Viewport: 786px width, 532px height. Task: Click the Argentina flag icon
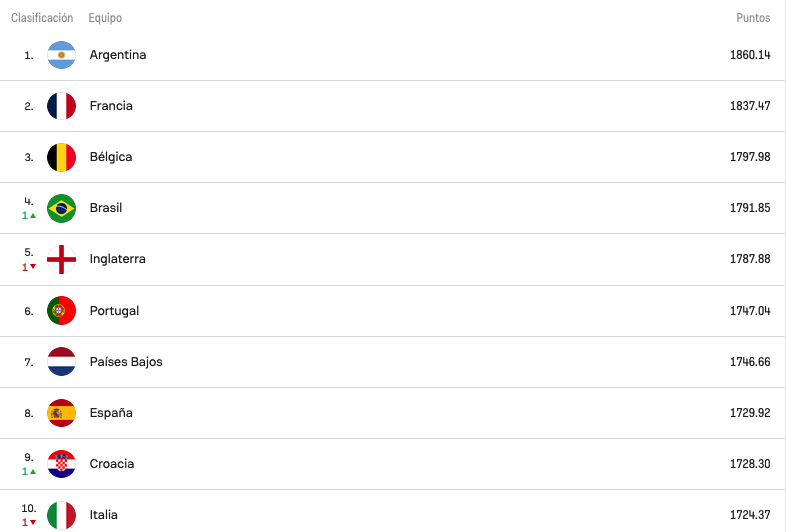click(61, 55)
